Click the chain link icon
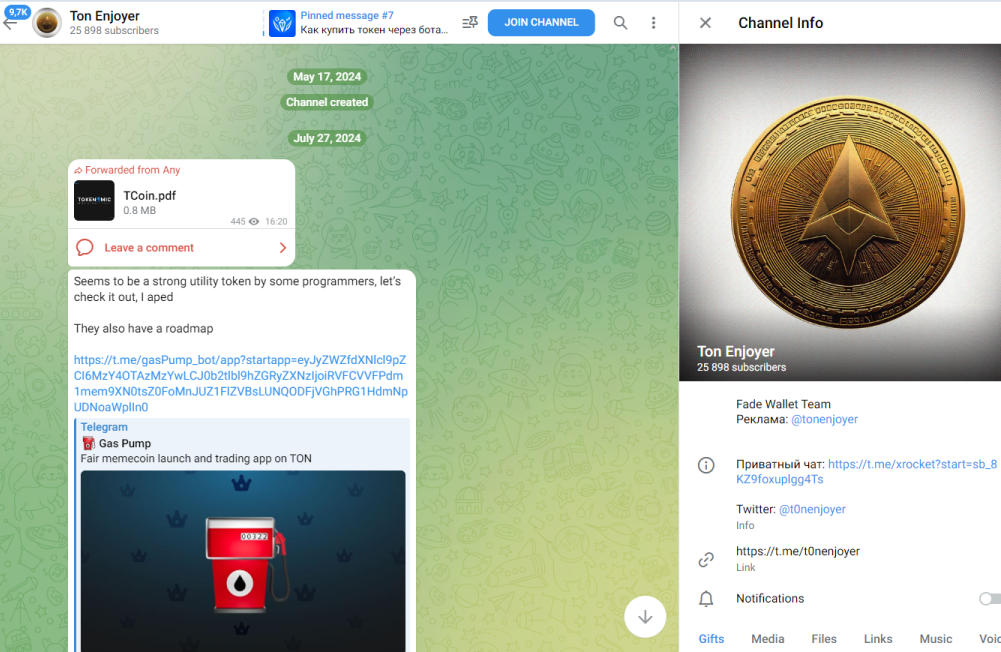 point(706,559)
